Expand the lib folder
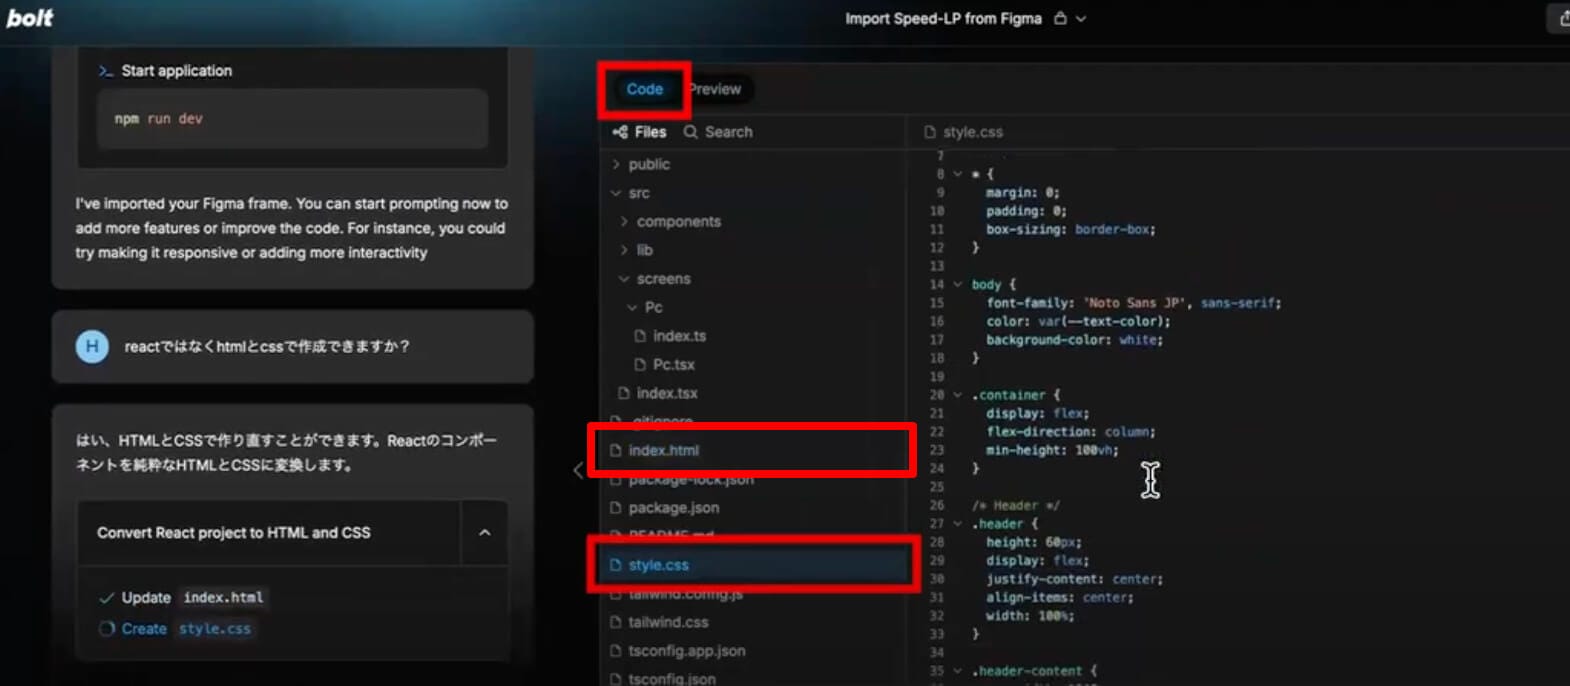The height and width of the screenshot is (686, 1570). 644,250
